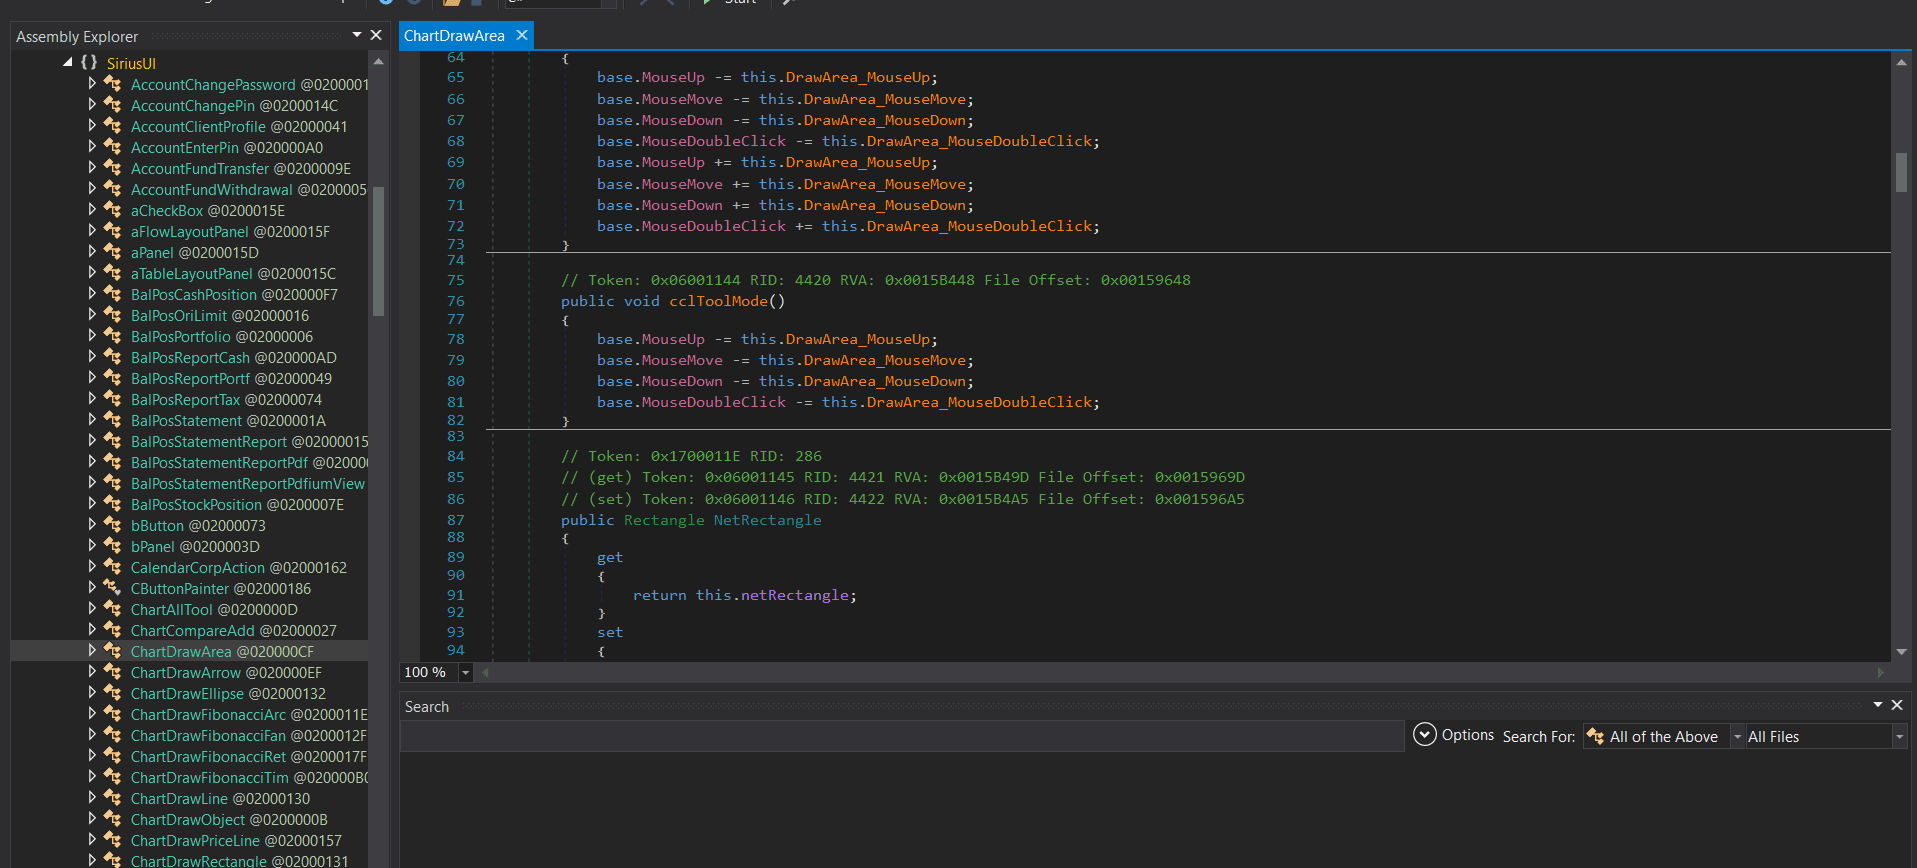Select ChartDrawObject in the tree

coord(229,819)
